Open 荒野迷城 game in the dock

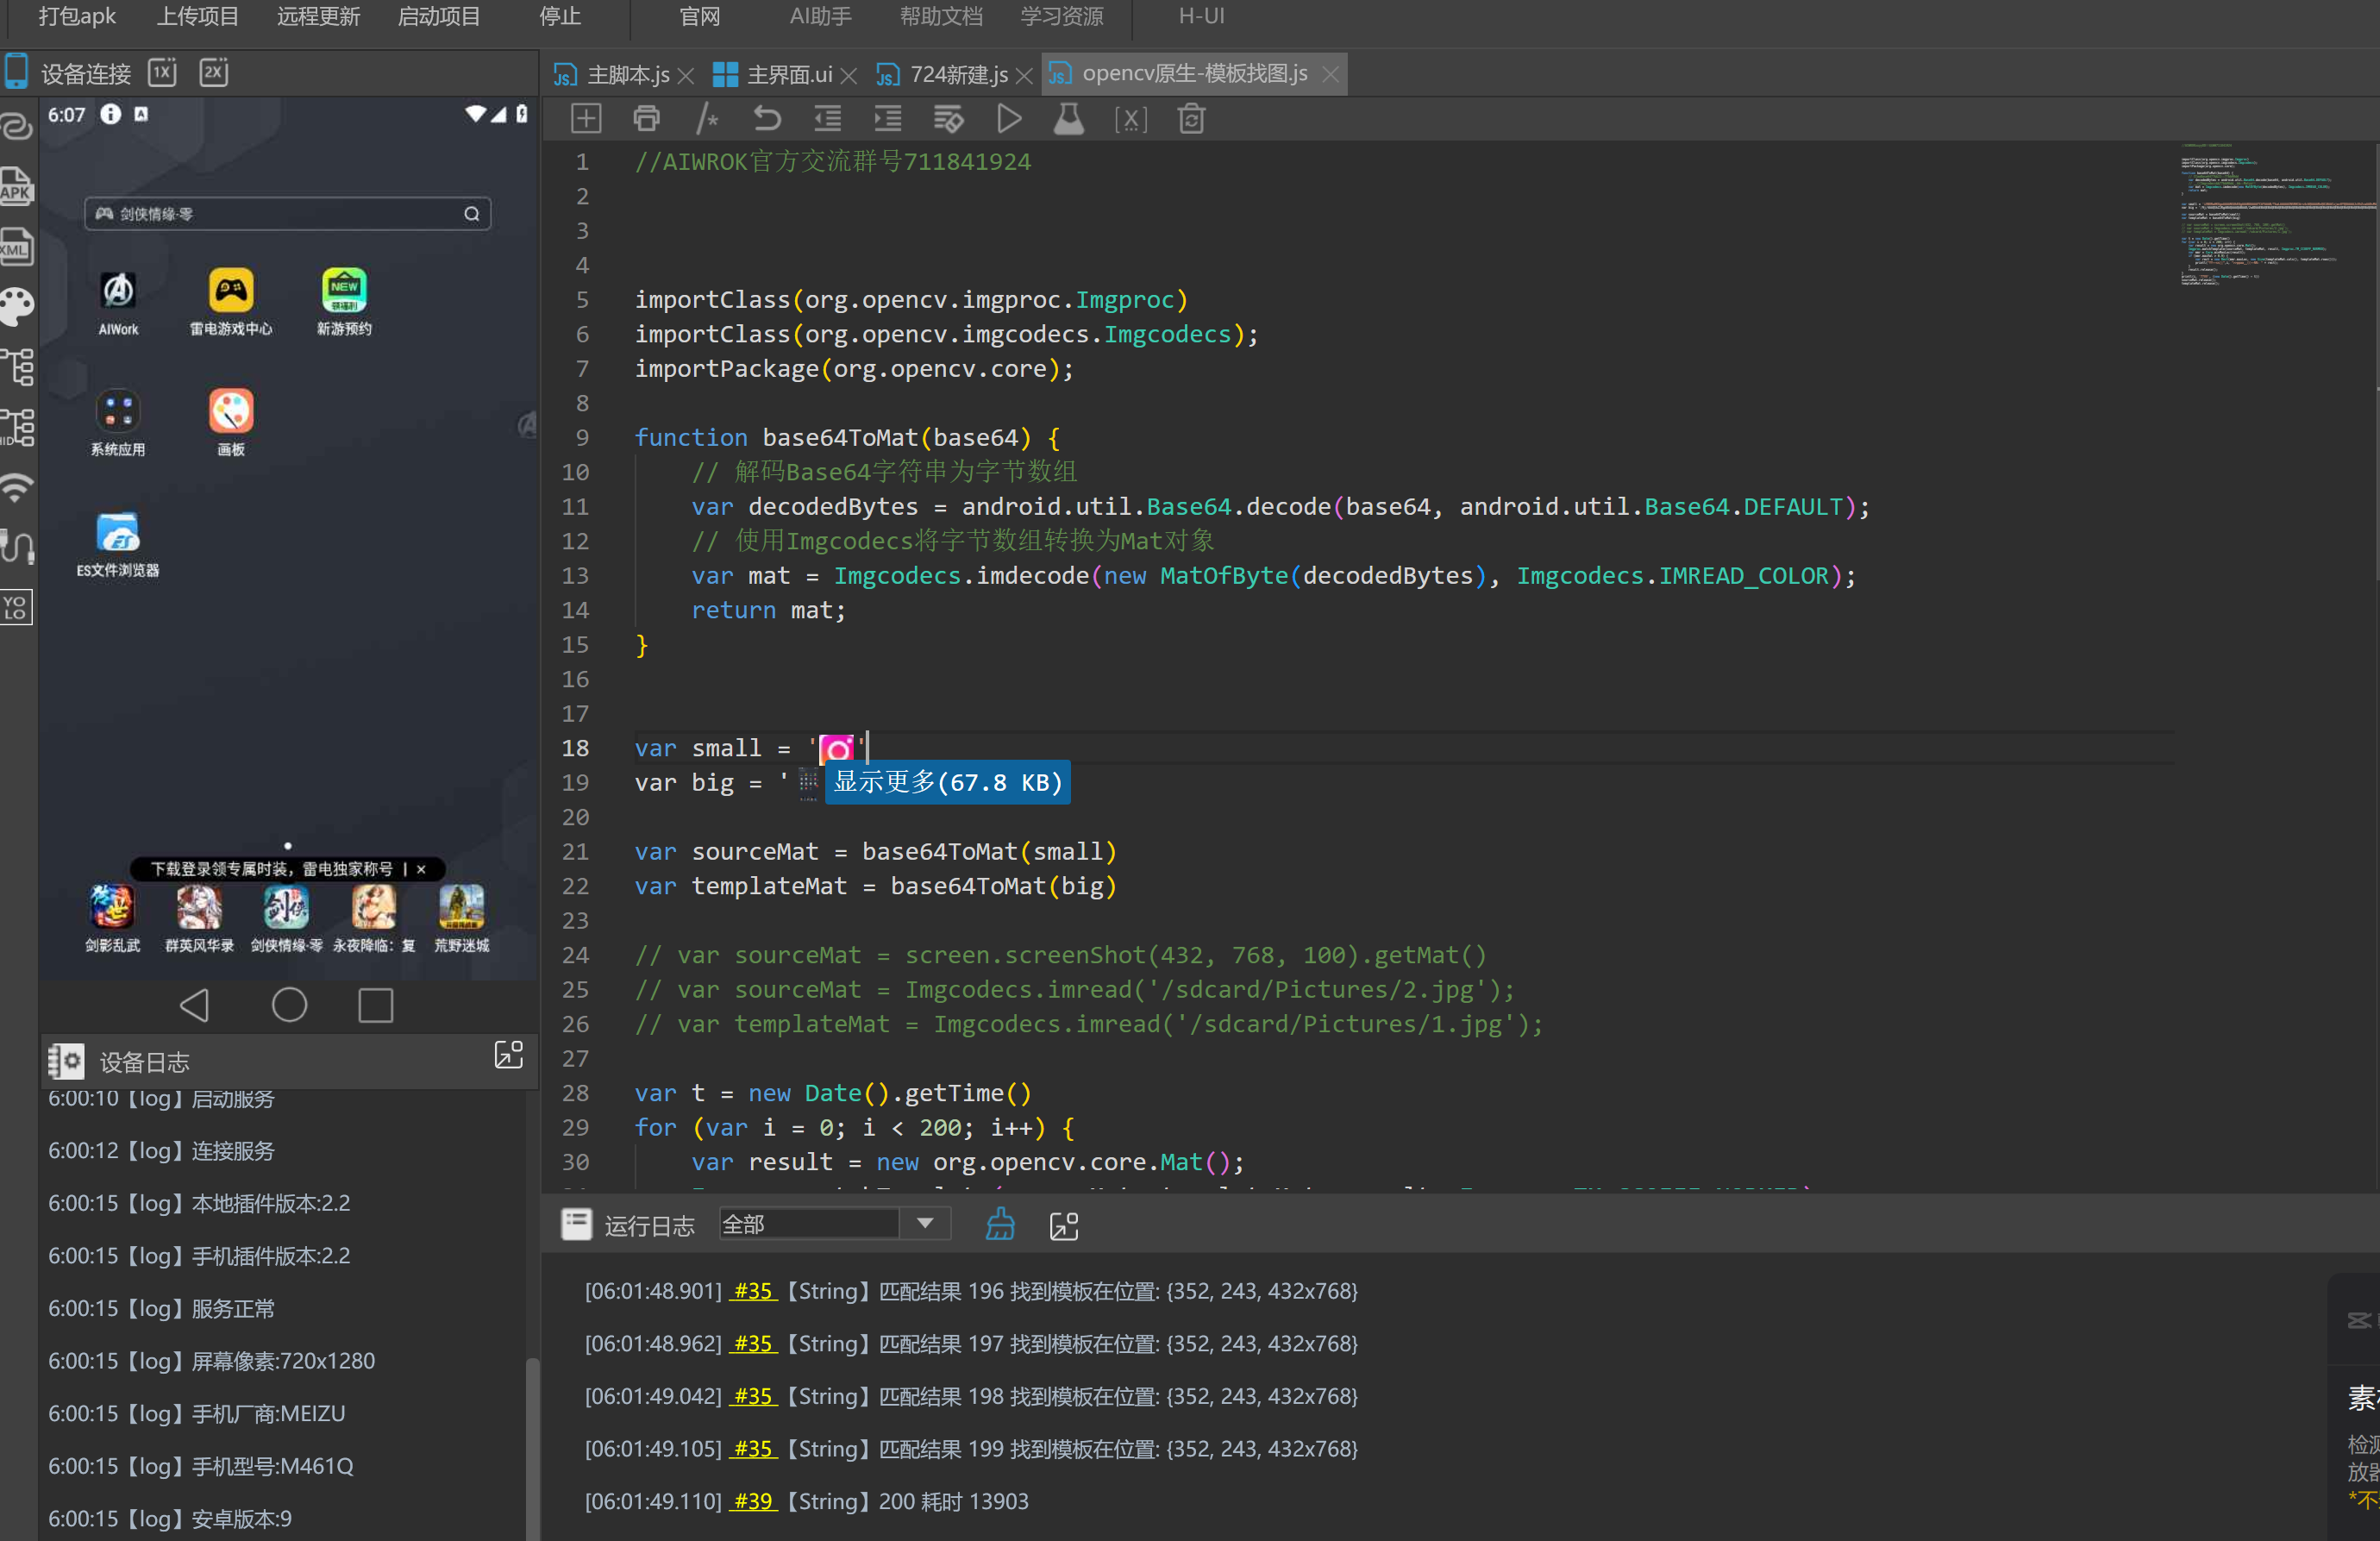(461, 919)
